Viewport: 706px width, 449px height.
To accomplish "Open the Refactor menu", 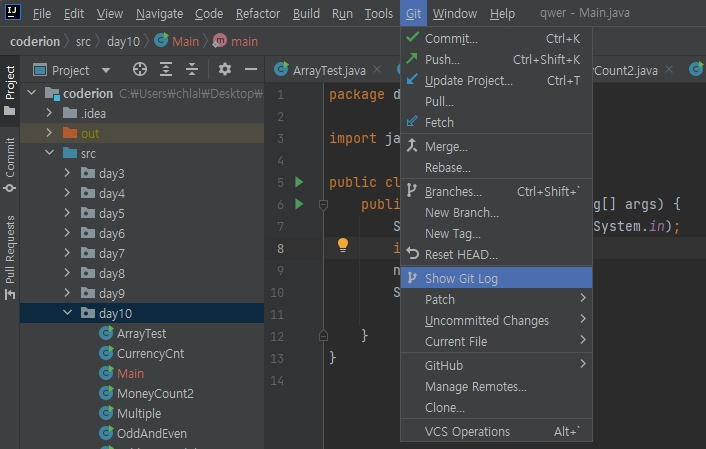I will point(258,14).
